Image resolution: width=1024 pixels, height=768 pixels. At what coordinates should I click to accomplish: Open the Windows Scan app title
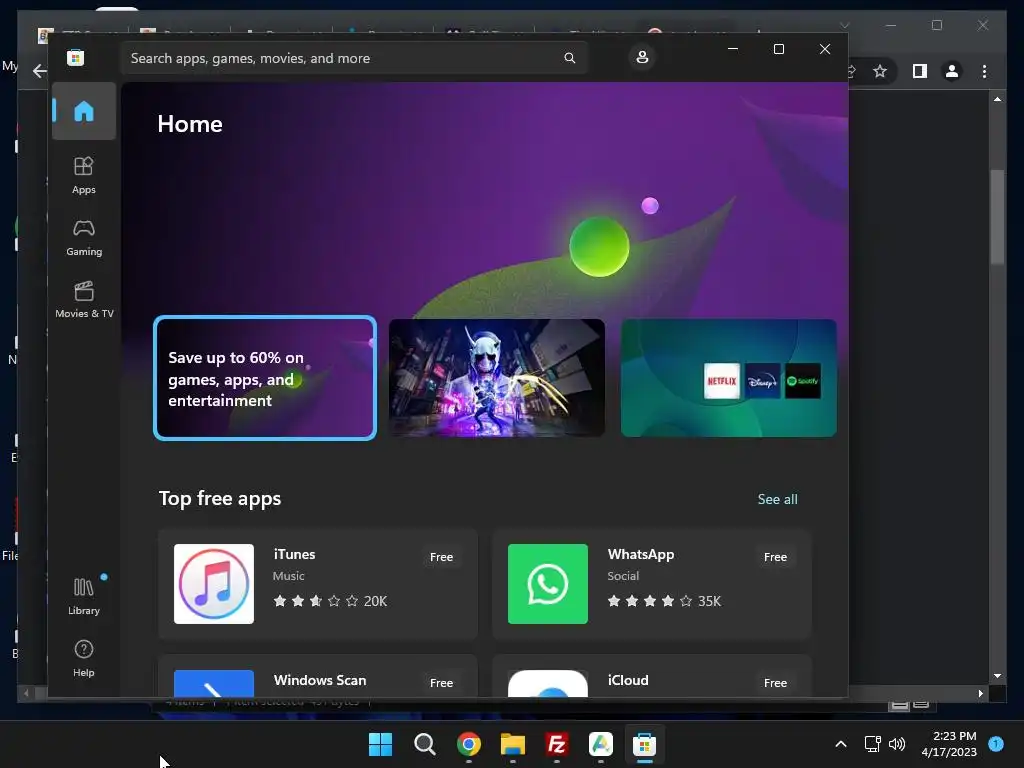[320, 680]
